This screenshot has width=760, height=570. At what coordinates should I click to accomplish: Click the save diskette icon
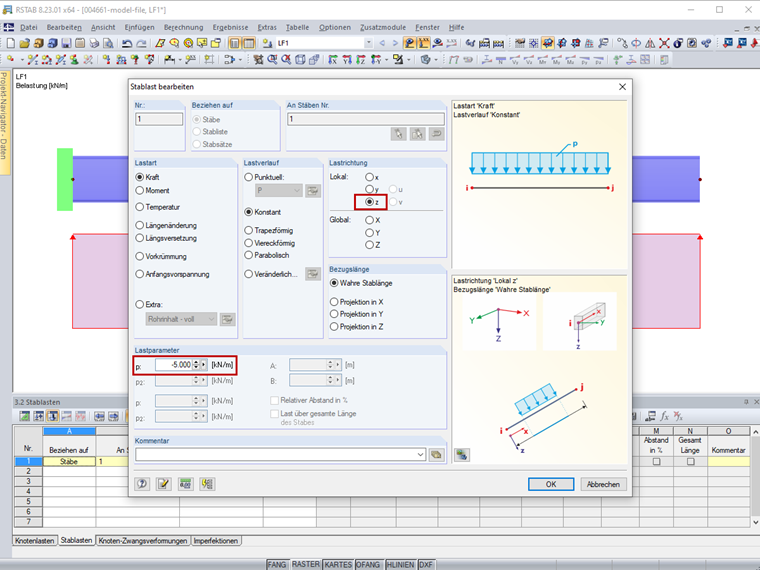tap(66, 43)
